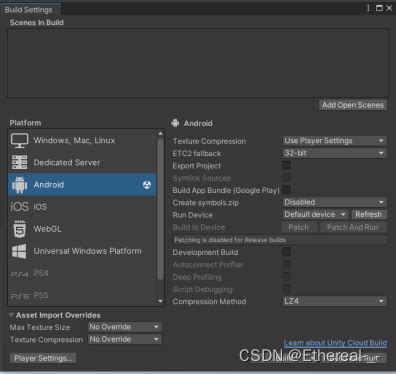Image resolution: width=396 pixels, height=374 pixels.
Task: Open the Texture Compression Use Player Settings dropdown
Action: tap(334, 141)
